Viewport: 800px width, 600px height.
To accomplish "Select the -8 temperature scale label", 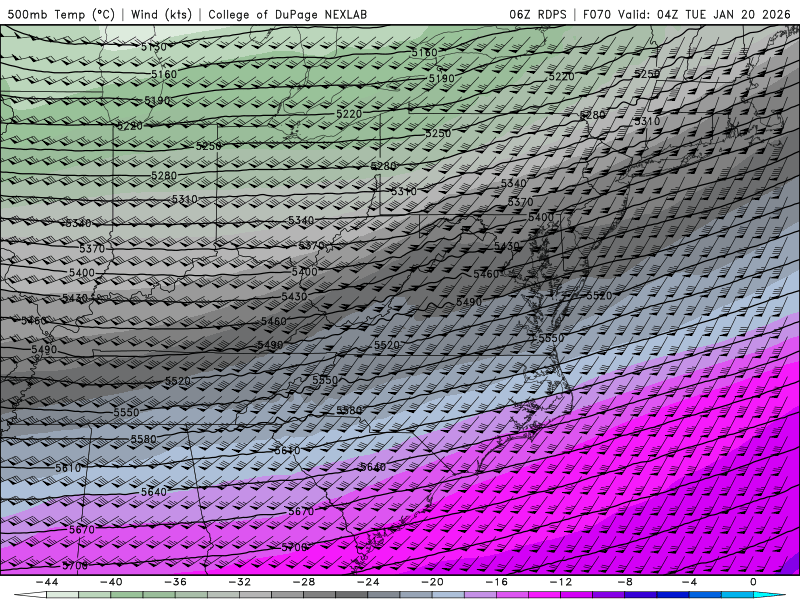I will click(625, 582).
